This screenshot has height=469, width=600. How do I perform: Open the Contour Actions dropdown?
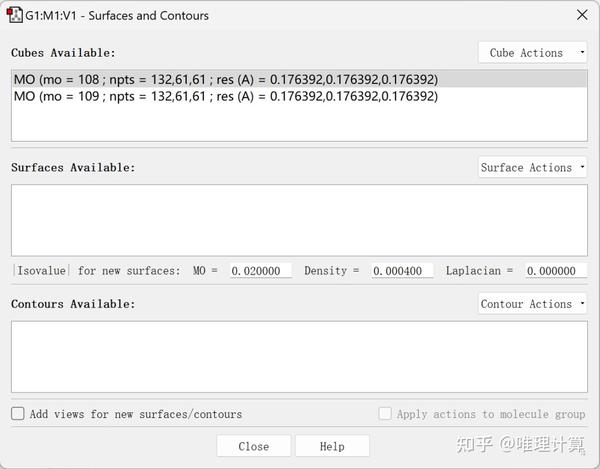(532, 304)
